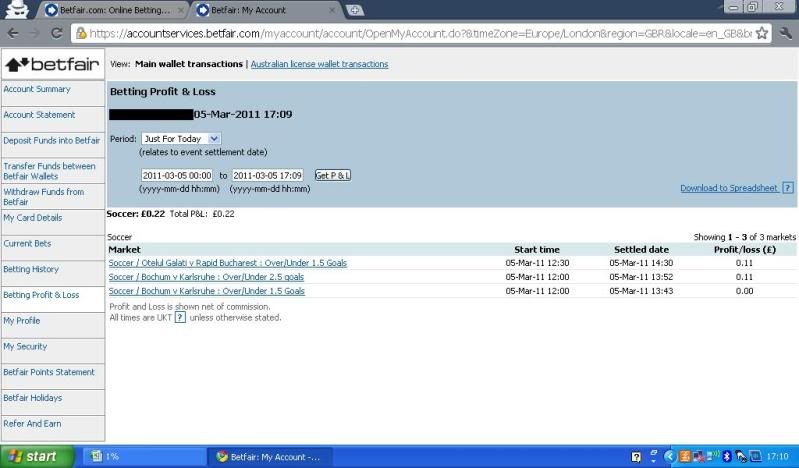Open the Period dropdown
799x468 pixels.
[x=181, y=139]
